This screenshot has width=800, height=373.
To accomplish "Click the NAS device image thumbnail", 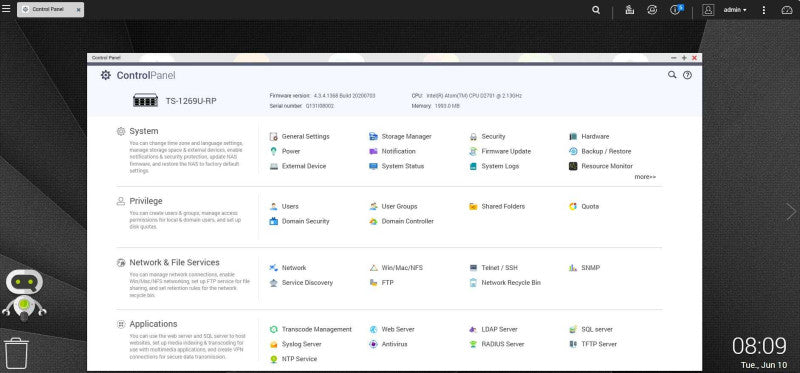I will coord(145,101).
